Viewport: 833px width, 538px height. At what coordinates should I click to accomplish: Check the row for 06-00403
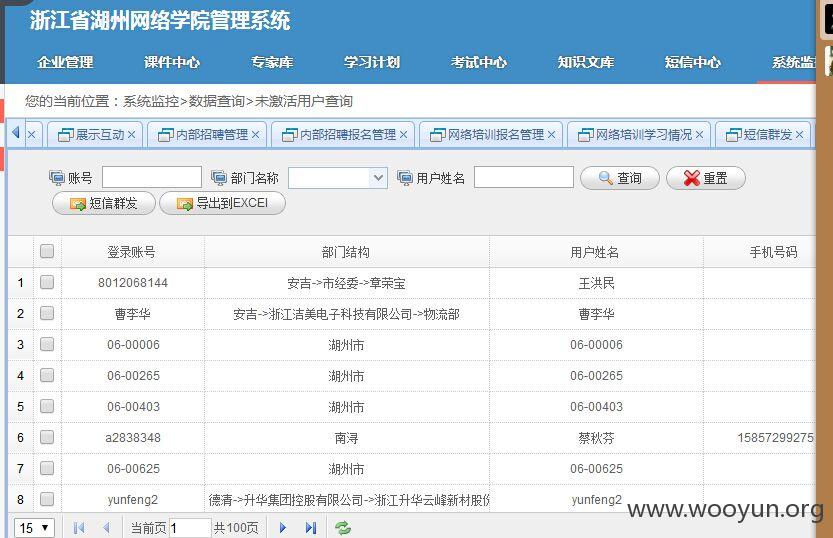pyautogui.click(x=47, y=406)
